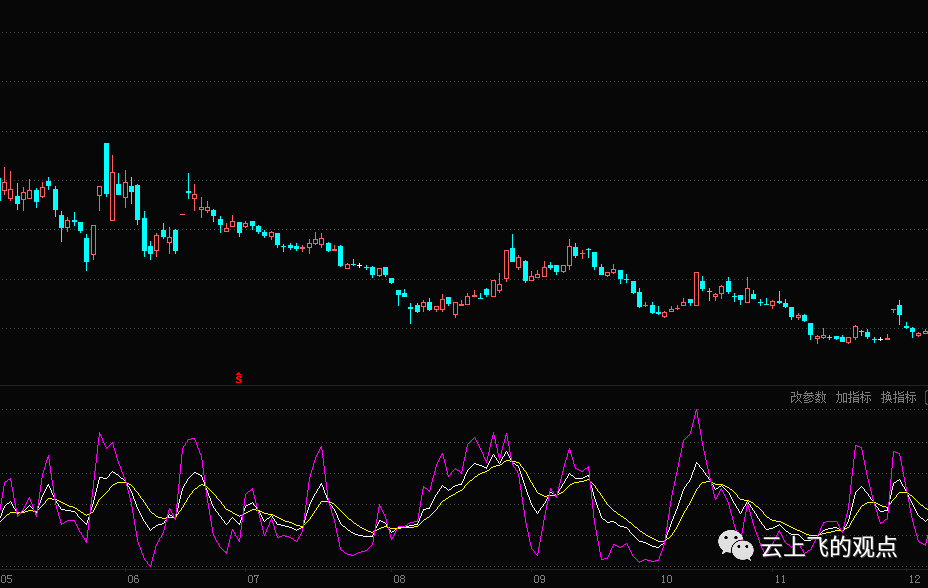Select the 08 month label on time axis
This screenshot has height=588, width=928.
(x=399, y=579)
